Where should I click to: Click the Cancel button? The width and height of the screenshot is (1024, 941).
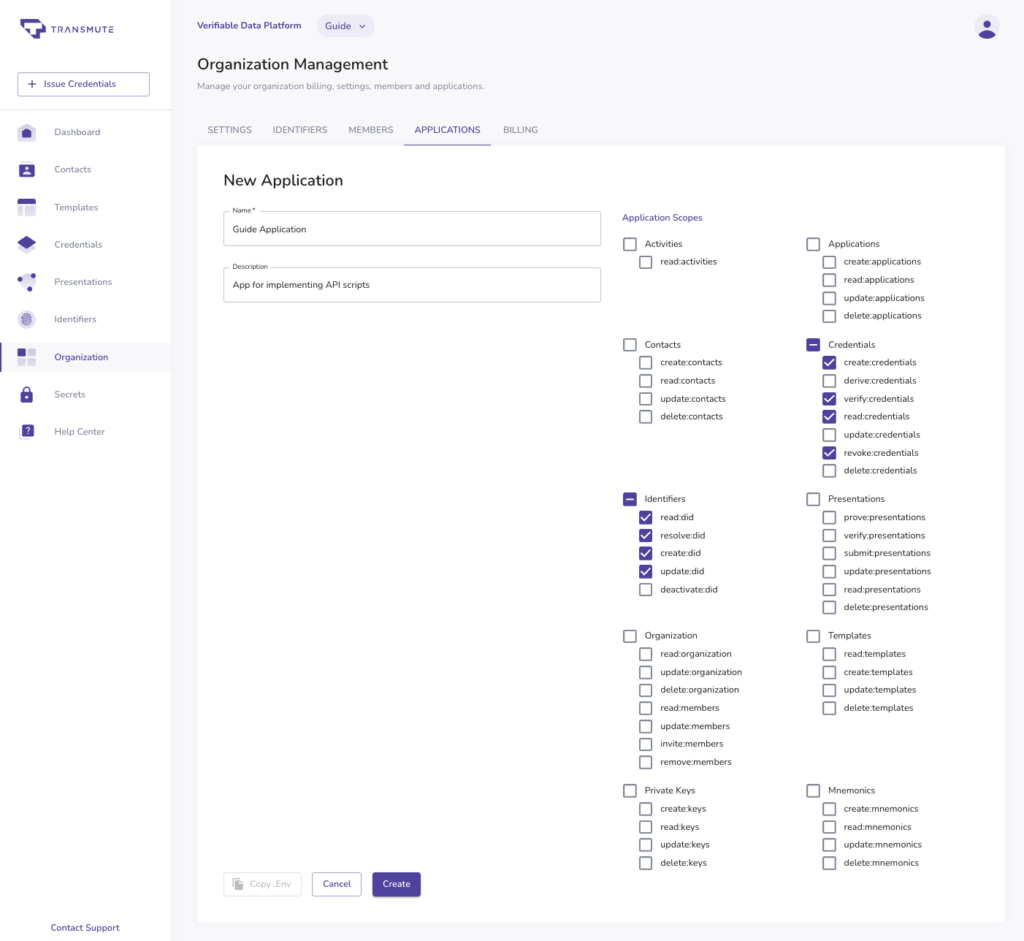336,884
